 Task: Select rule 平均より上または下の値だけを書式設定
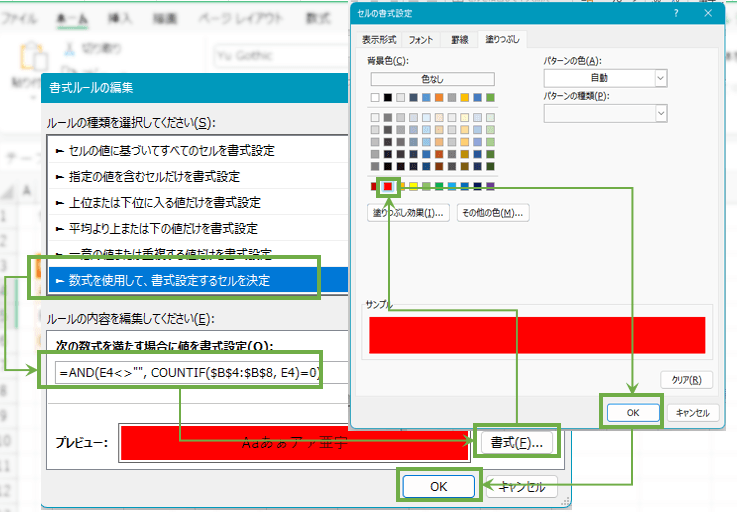click(x=198, y=228)
